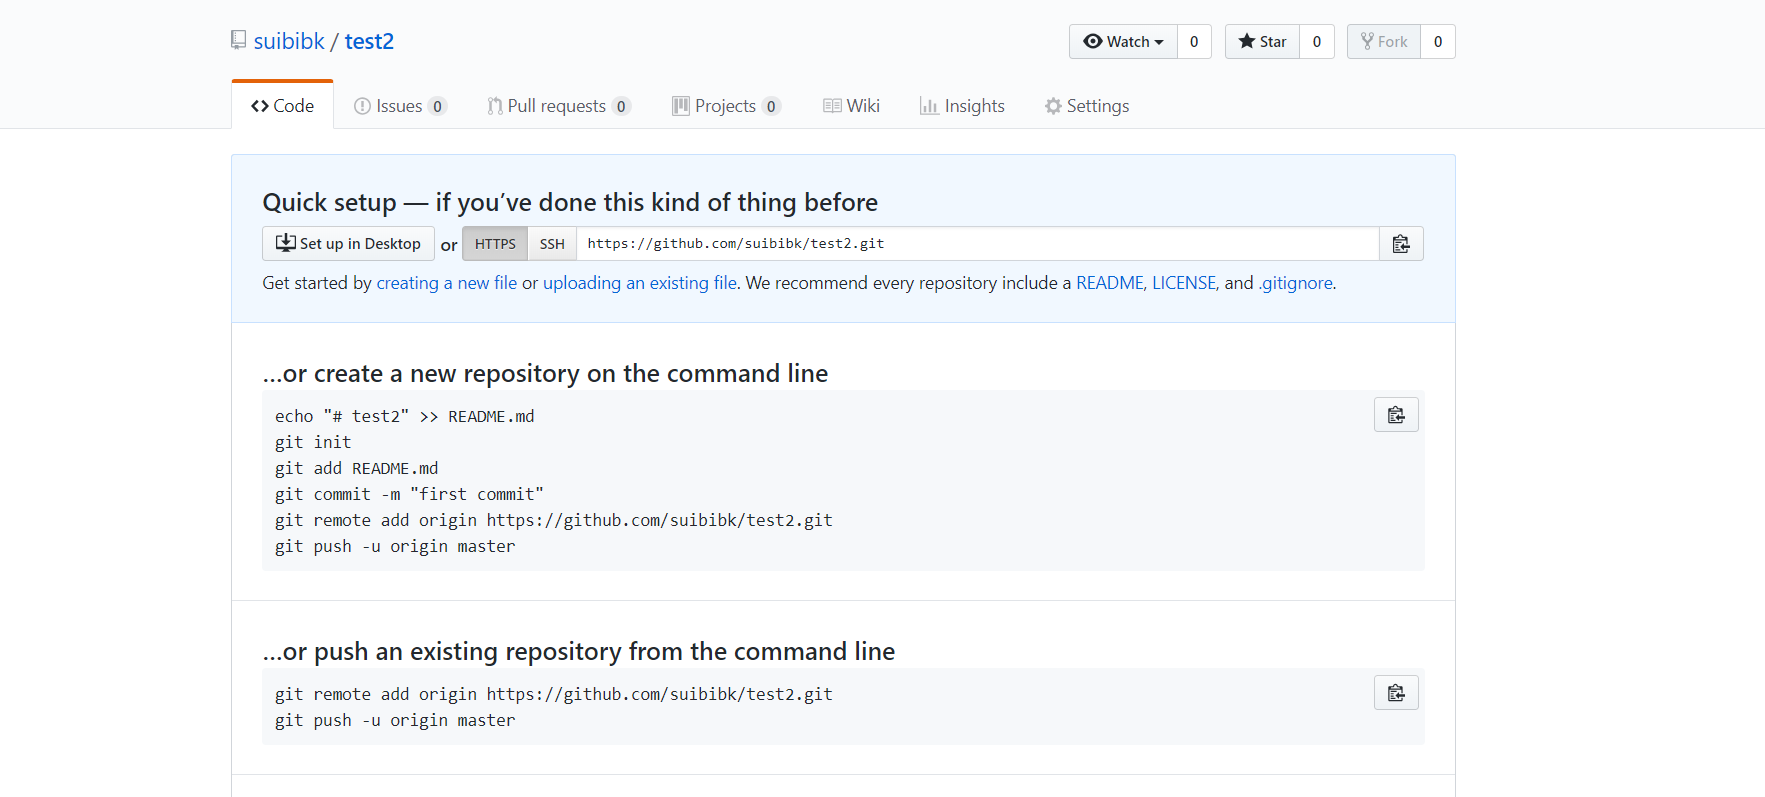Click the '...or push an existing repository' heading
Screen dimensions: 1765x797
pos(579,652)
